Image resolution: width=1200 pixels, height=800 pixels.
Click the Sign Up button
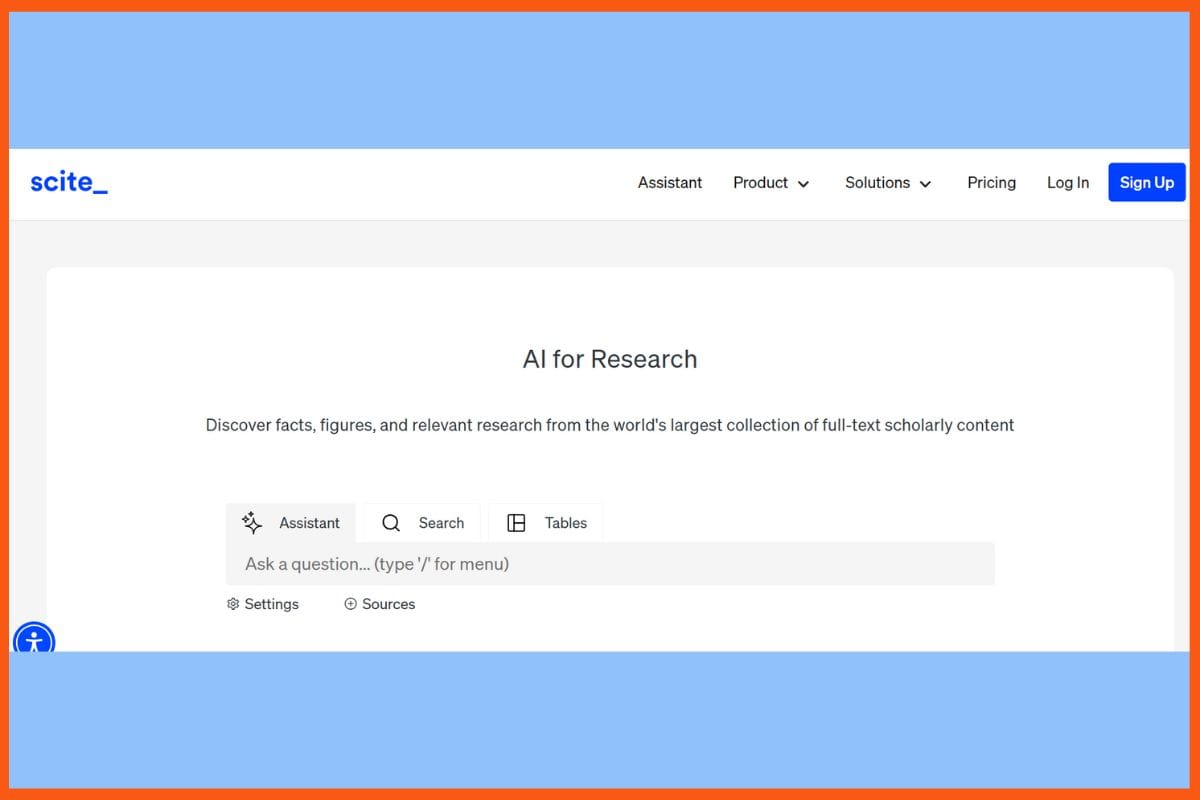(1146, 182)
